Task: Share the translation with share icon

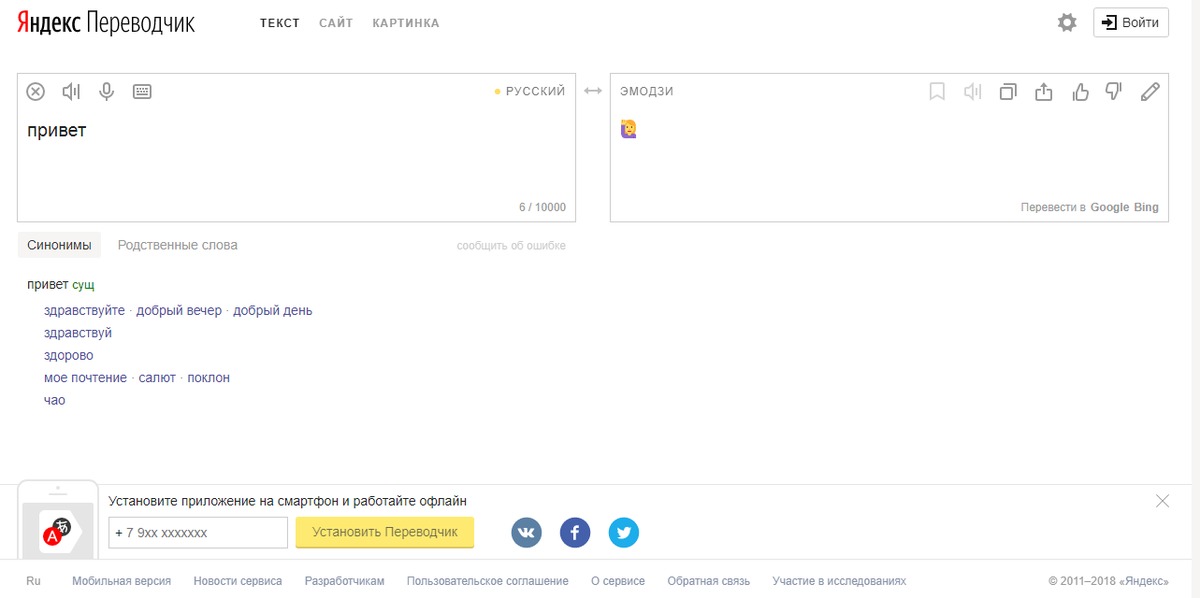Action: (x=1044, y=92)
